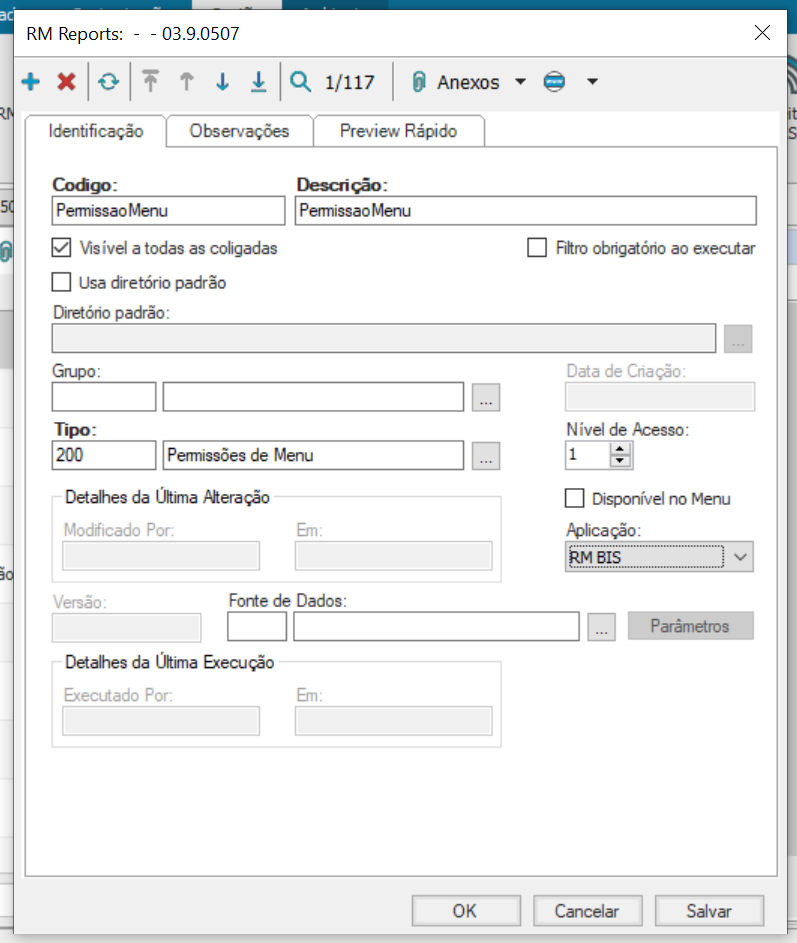Viewport: 797px width, 943px height.
Task: Open the Anexos attachments paperclip
Action: click(x=419, y=81)
